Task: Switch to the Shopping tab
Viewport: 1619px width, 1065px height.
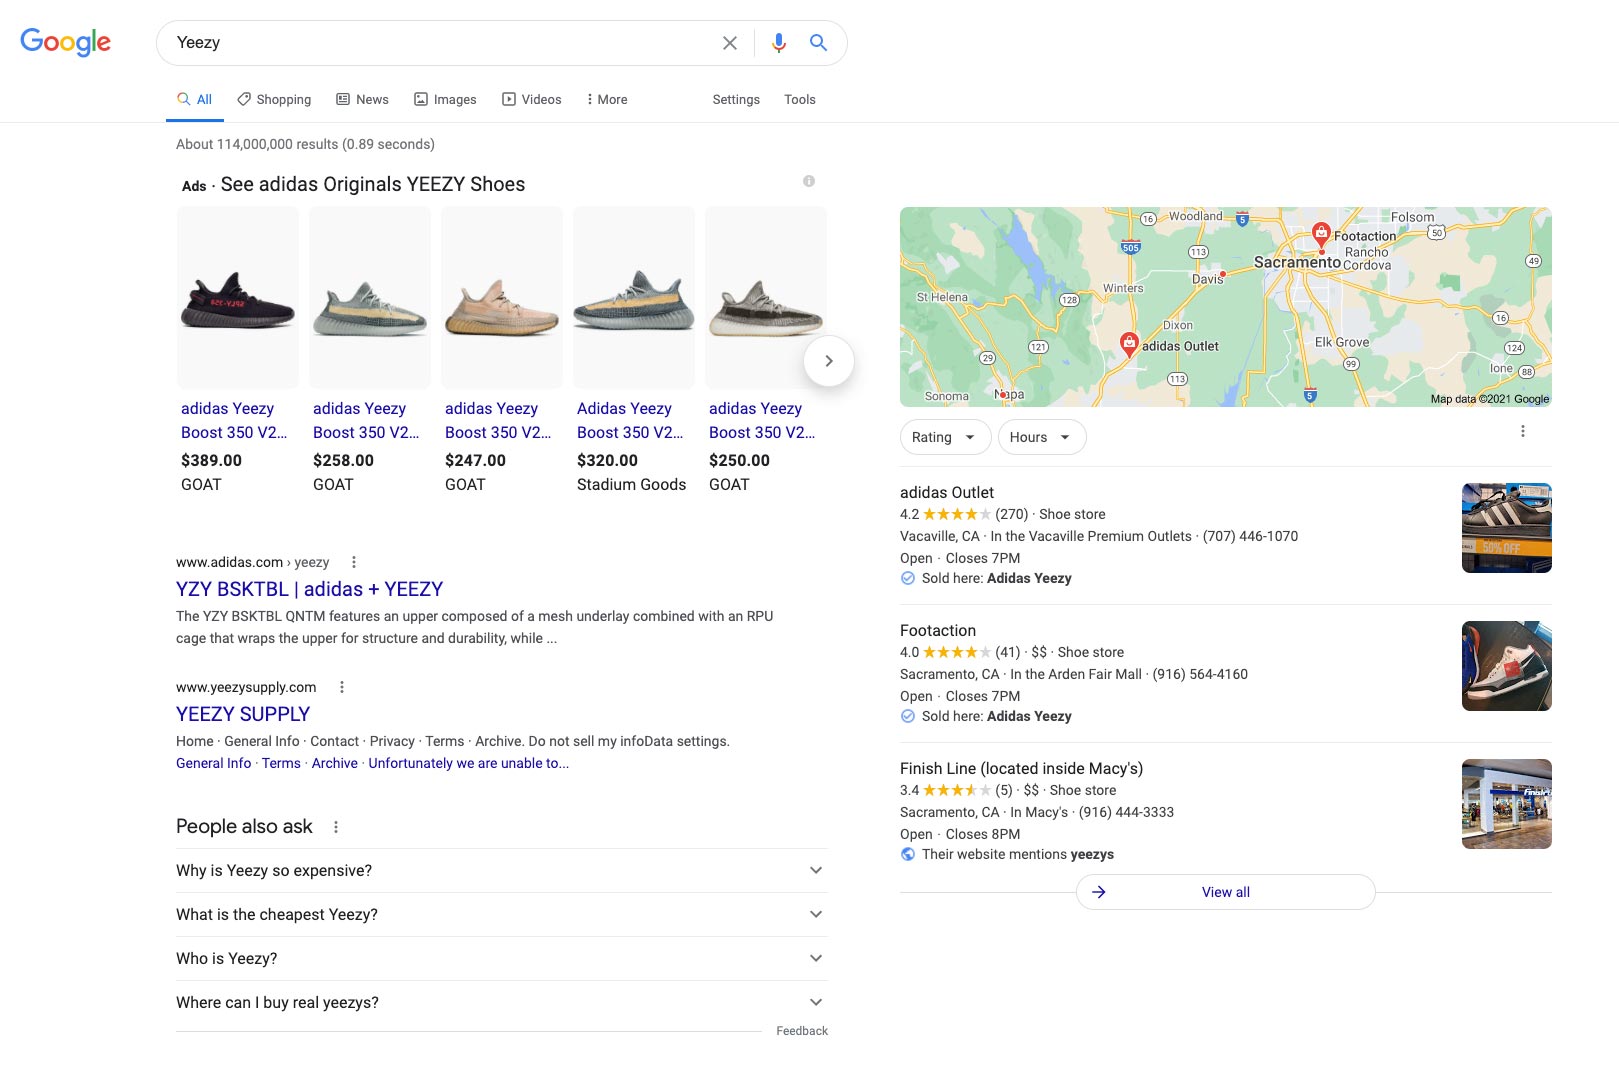Action: [274, 99]
